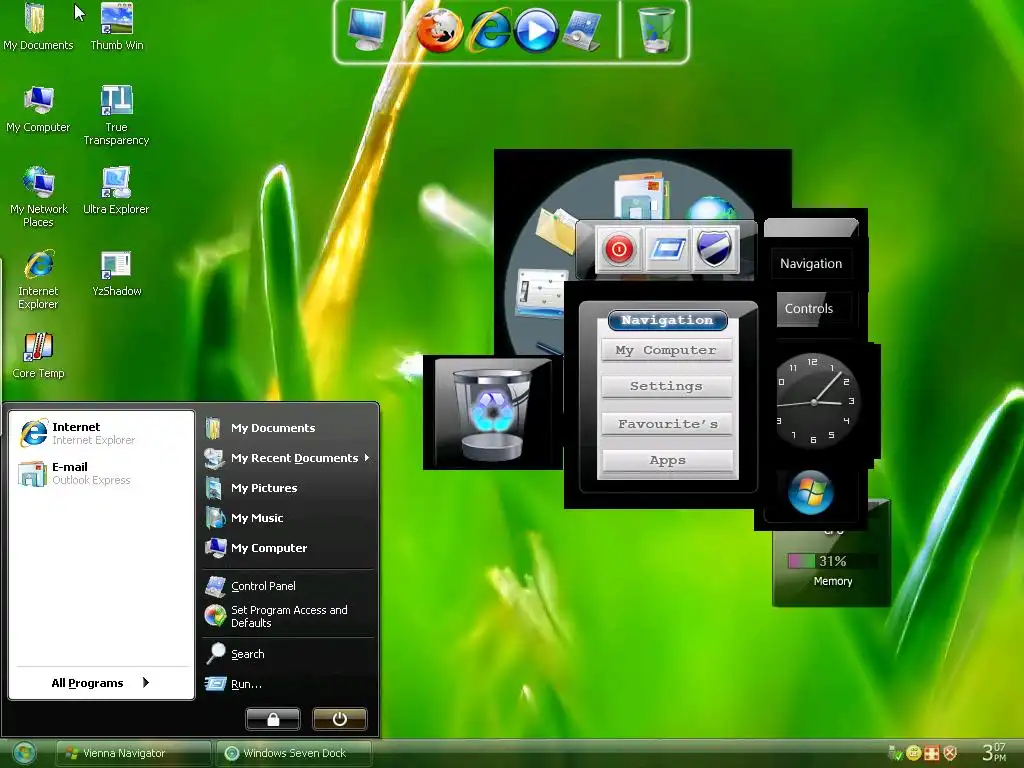Open Ultra Explorer desktop shortcut
Image resolution: width=1024 pixels, height=768 pixels.
pyautogui.click(x=116, y=191)
